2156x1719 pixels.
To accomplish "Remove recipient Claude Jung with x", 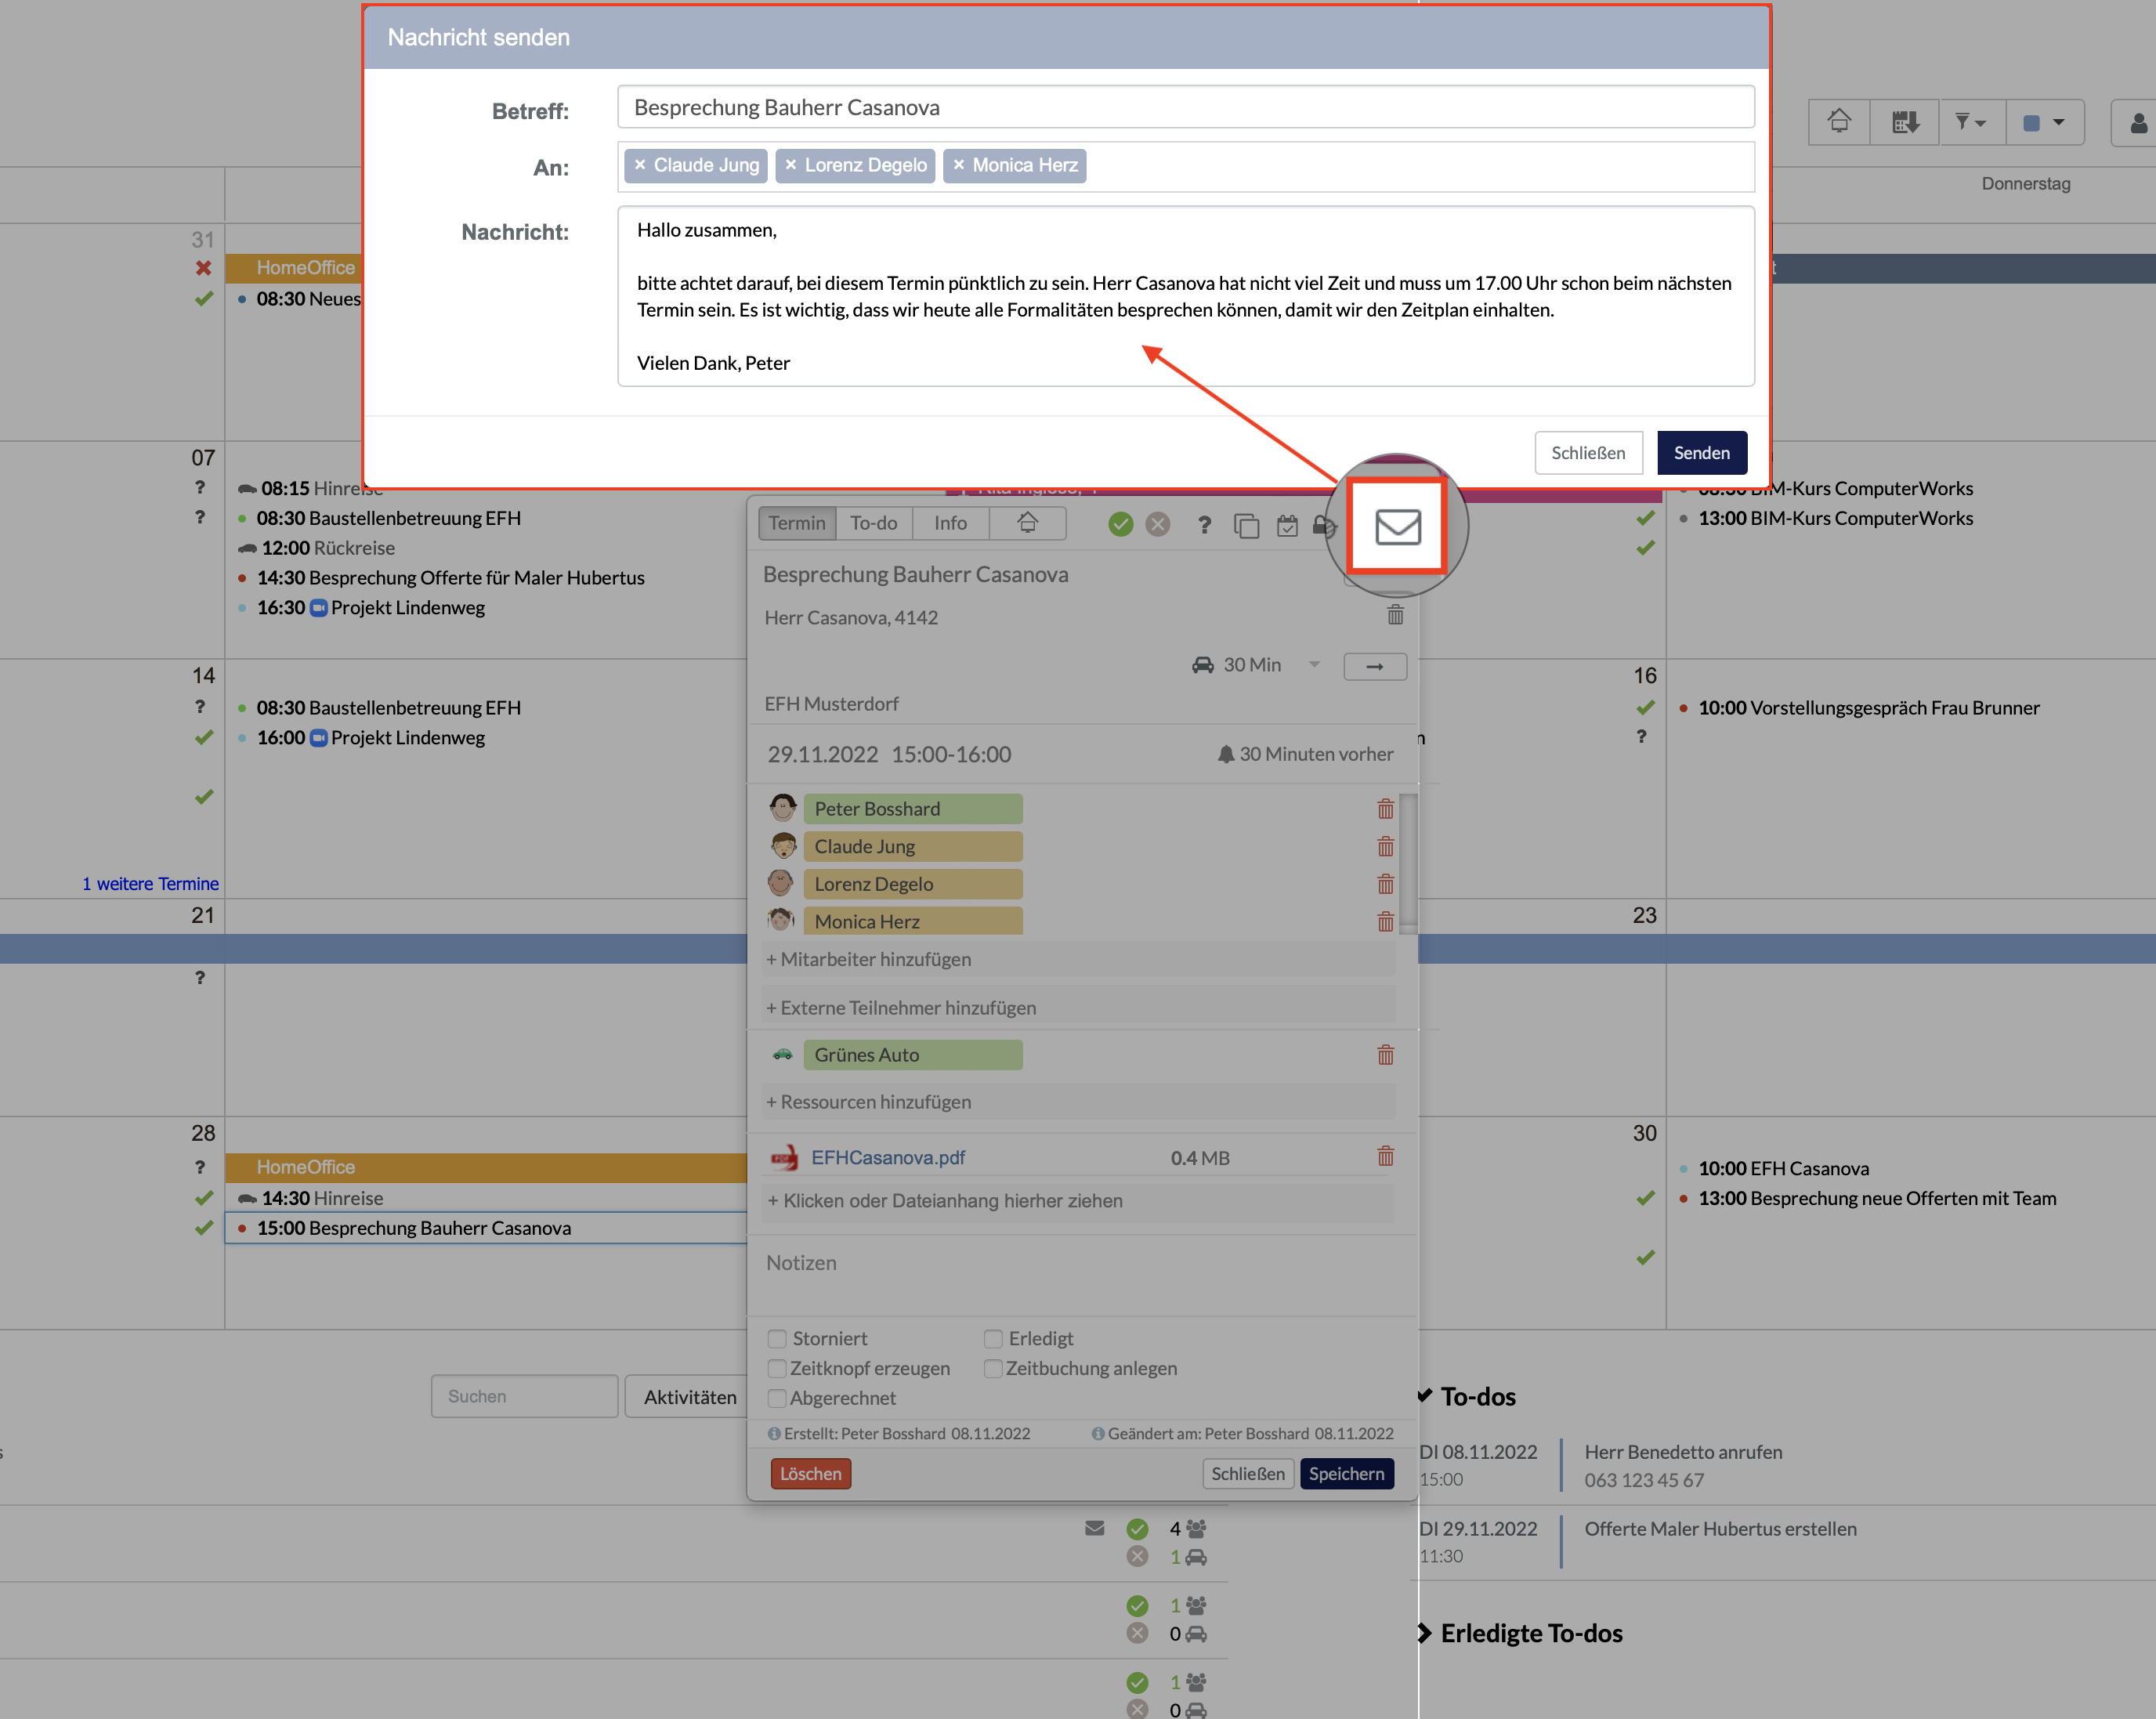I will point(640,165).
